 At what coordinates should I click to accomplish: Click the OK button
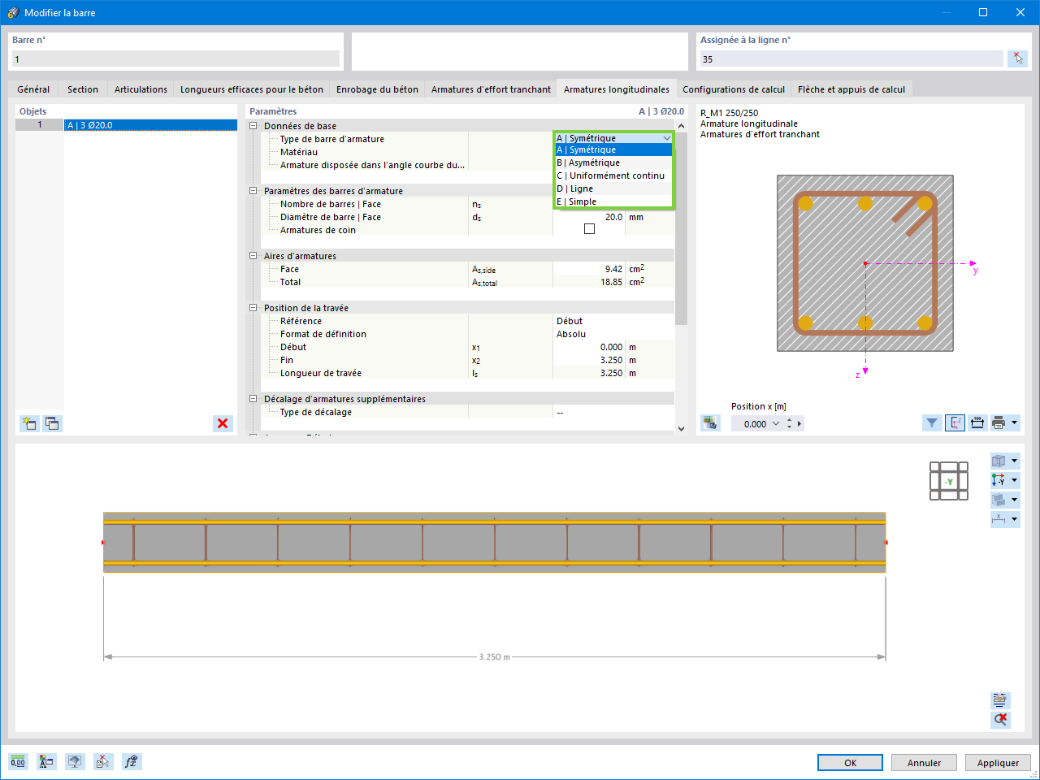point(850,763)
